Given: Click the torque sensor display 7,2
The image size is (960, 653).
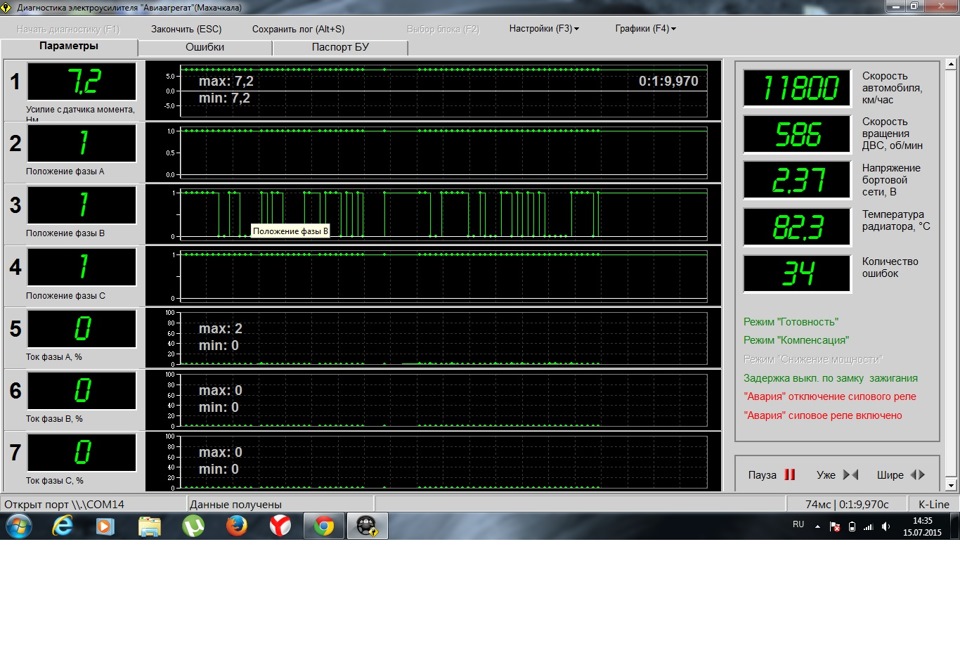Looking at the screenshot, I should [x=82, y=81].
